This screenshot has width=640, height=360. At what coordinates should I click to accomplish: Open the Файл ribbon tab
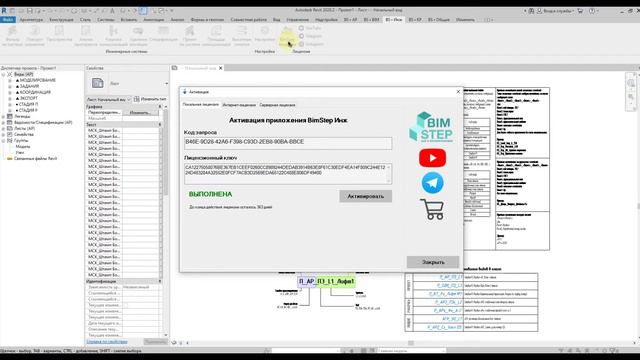tap(8, 20)
